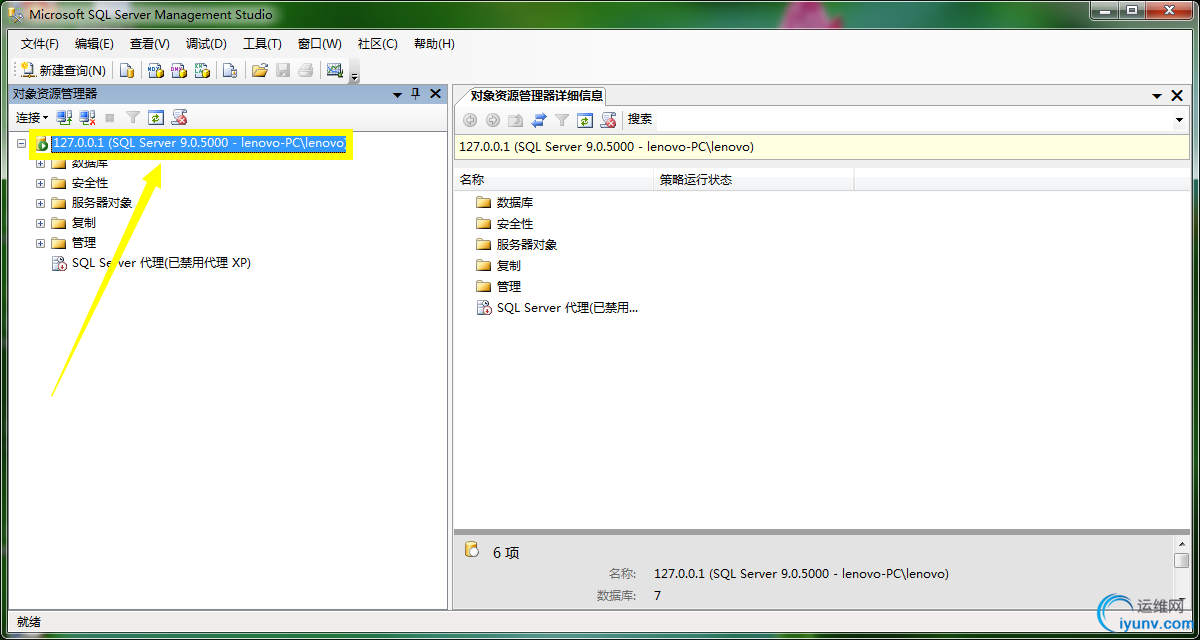The image size is (1200, 640).
Task: Open the 编辑(E) menu
Action: (94, 44)
